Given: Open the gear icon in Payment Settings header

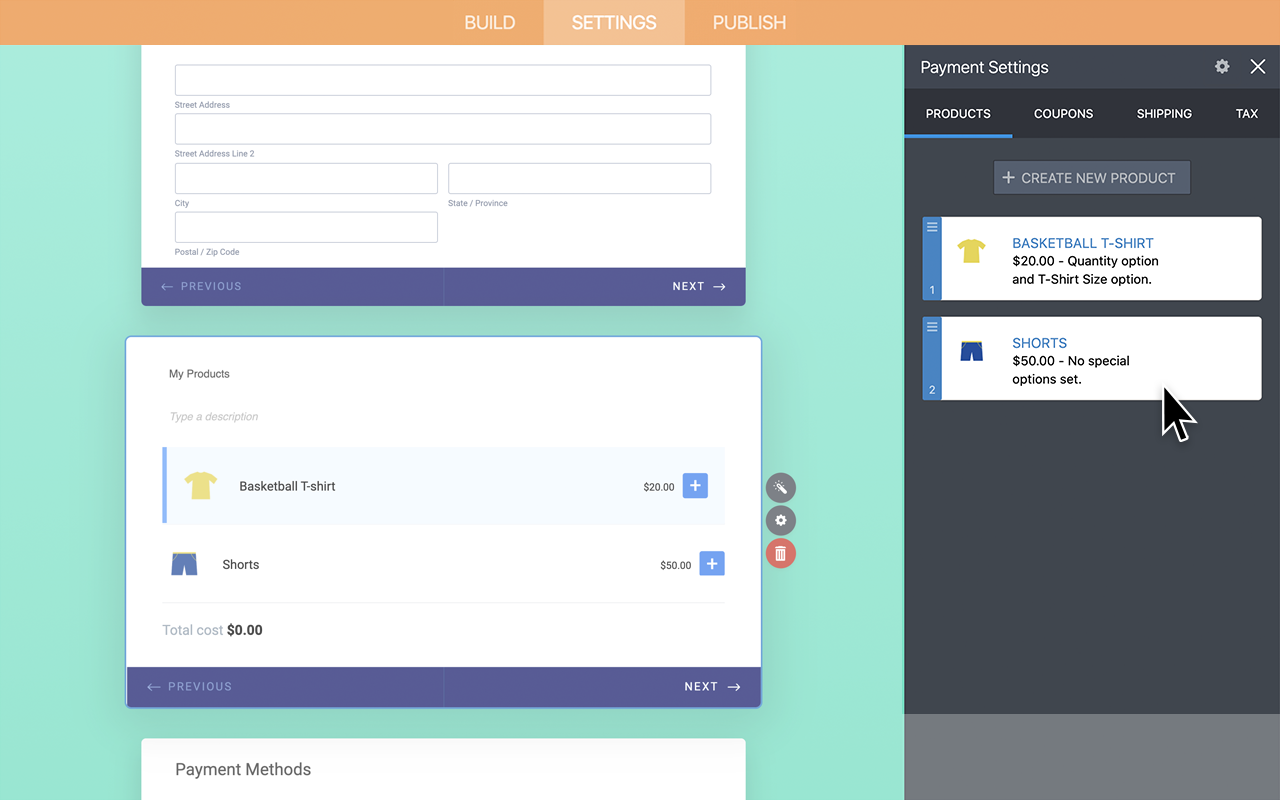Looking at the screenshot, I should click(x=1221, y=66).
